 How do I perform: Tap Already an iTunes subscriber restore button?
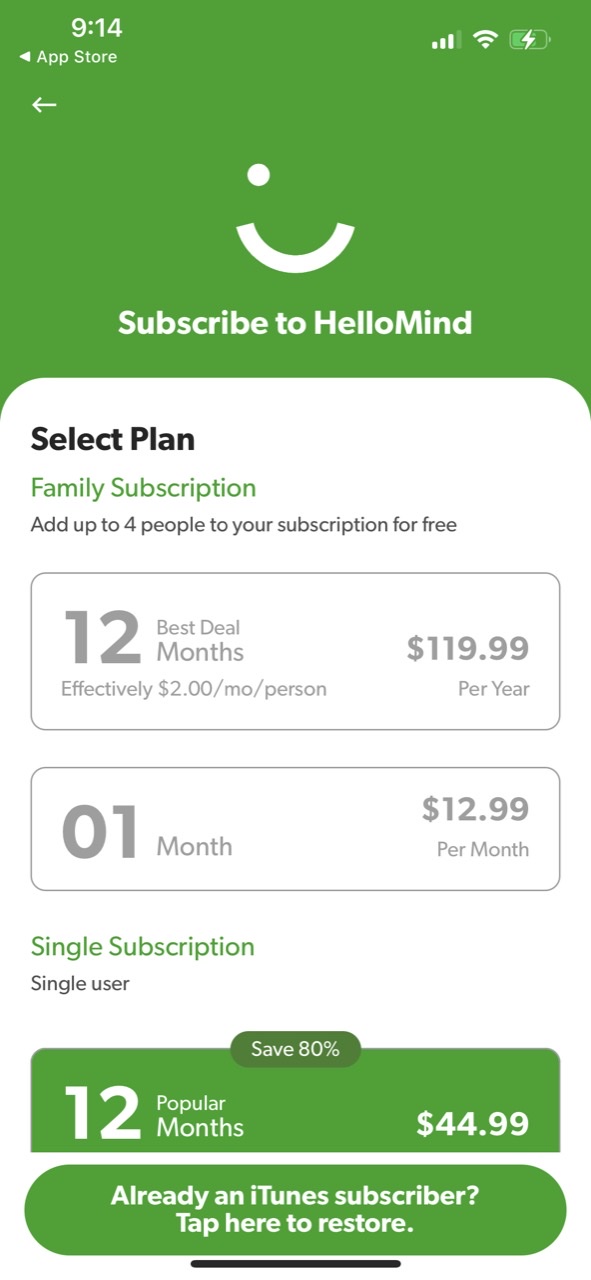click(x=295, y=1209)
